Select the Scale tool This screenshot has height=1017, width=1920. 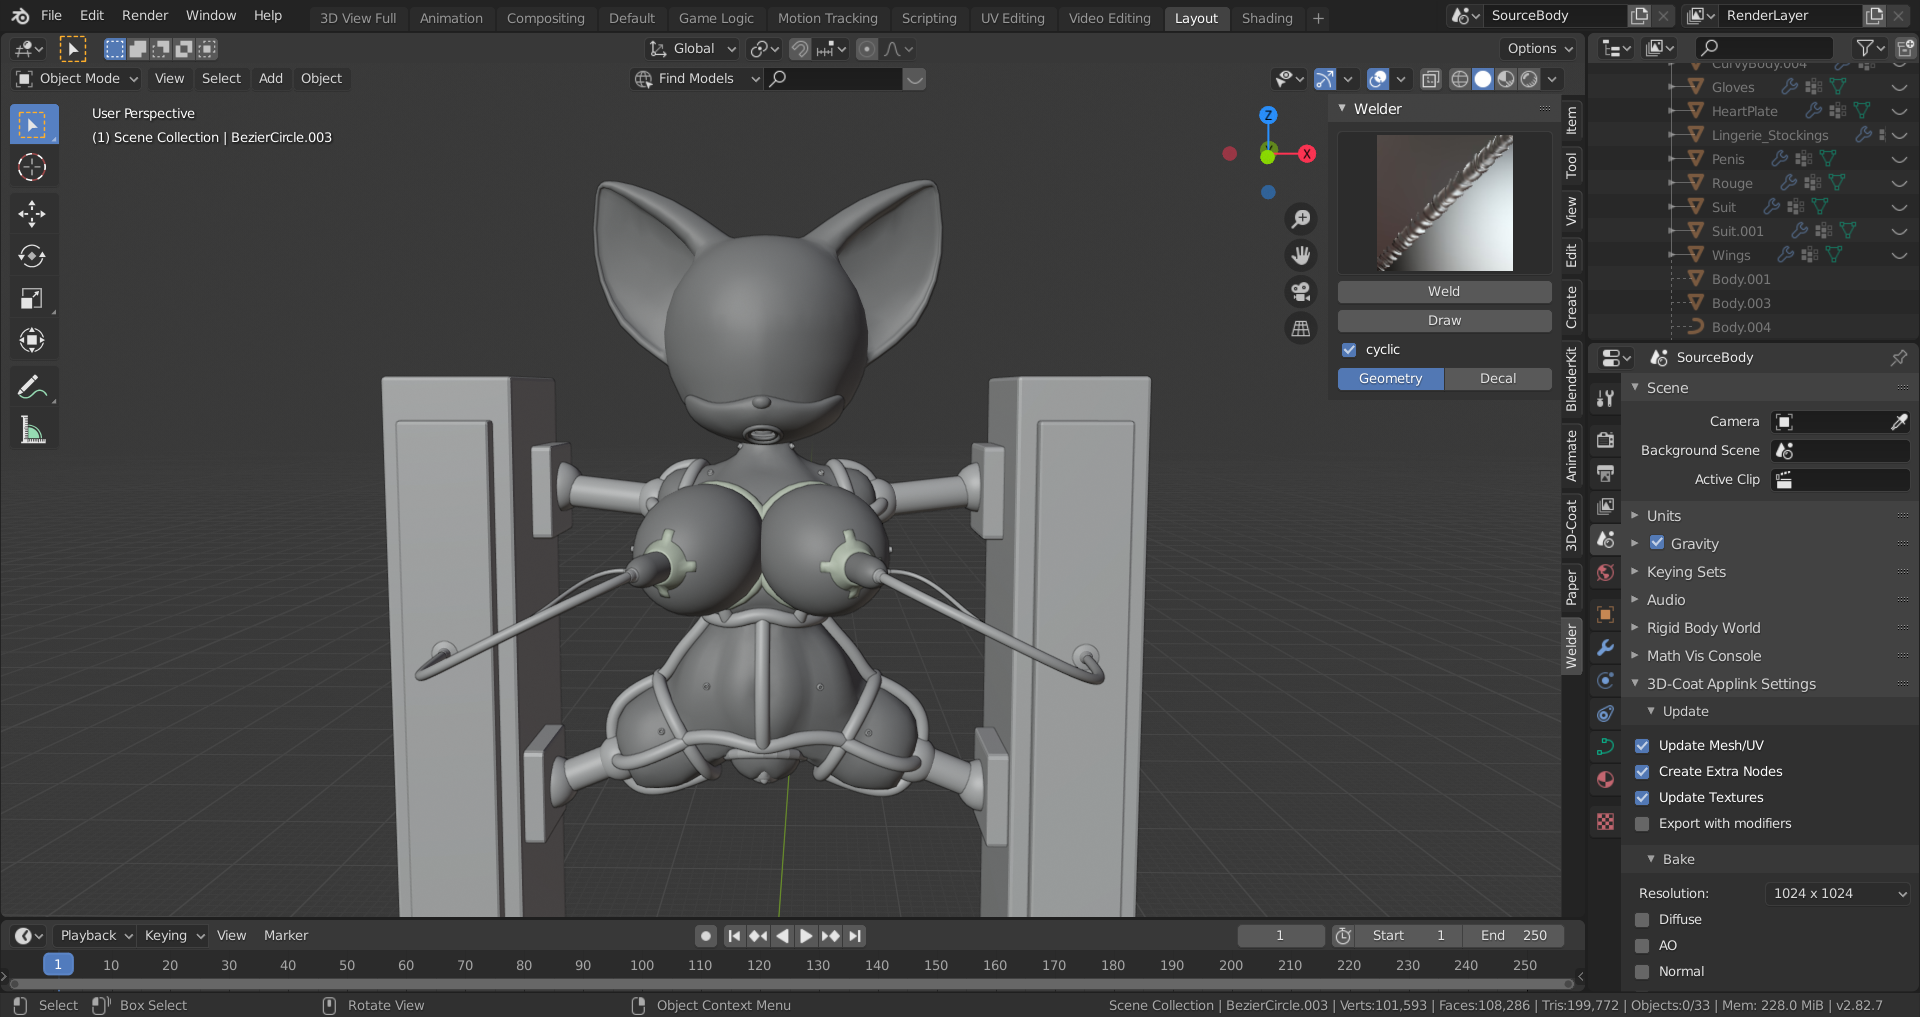32,298
